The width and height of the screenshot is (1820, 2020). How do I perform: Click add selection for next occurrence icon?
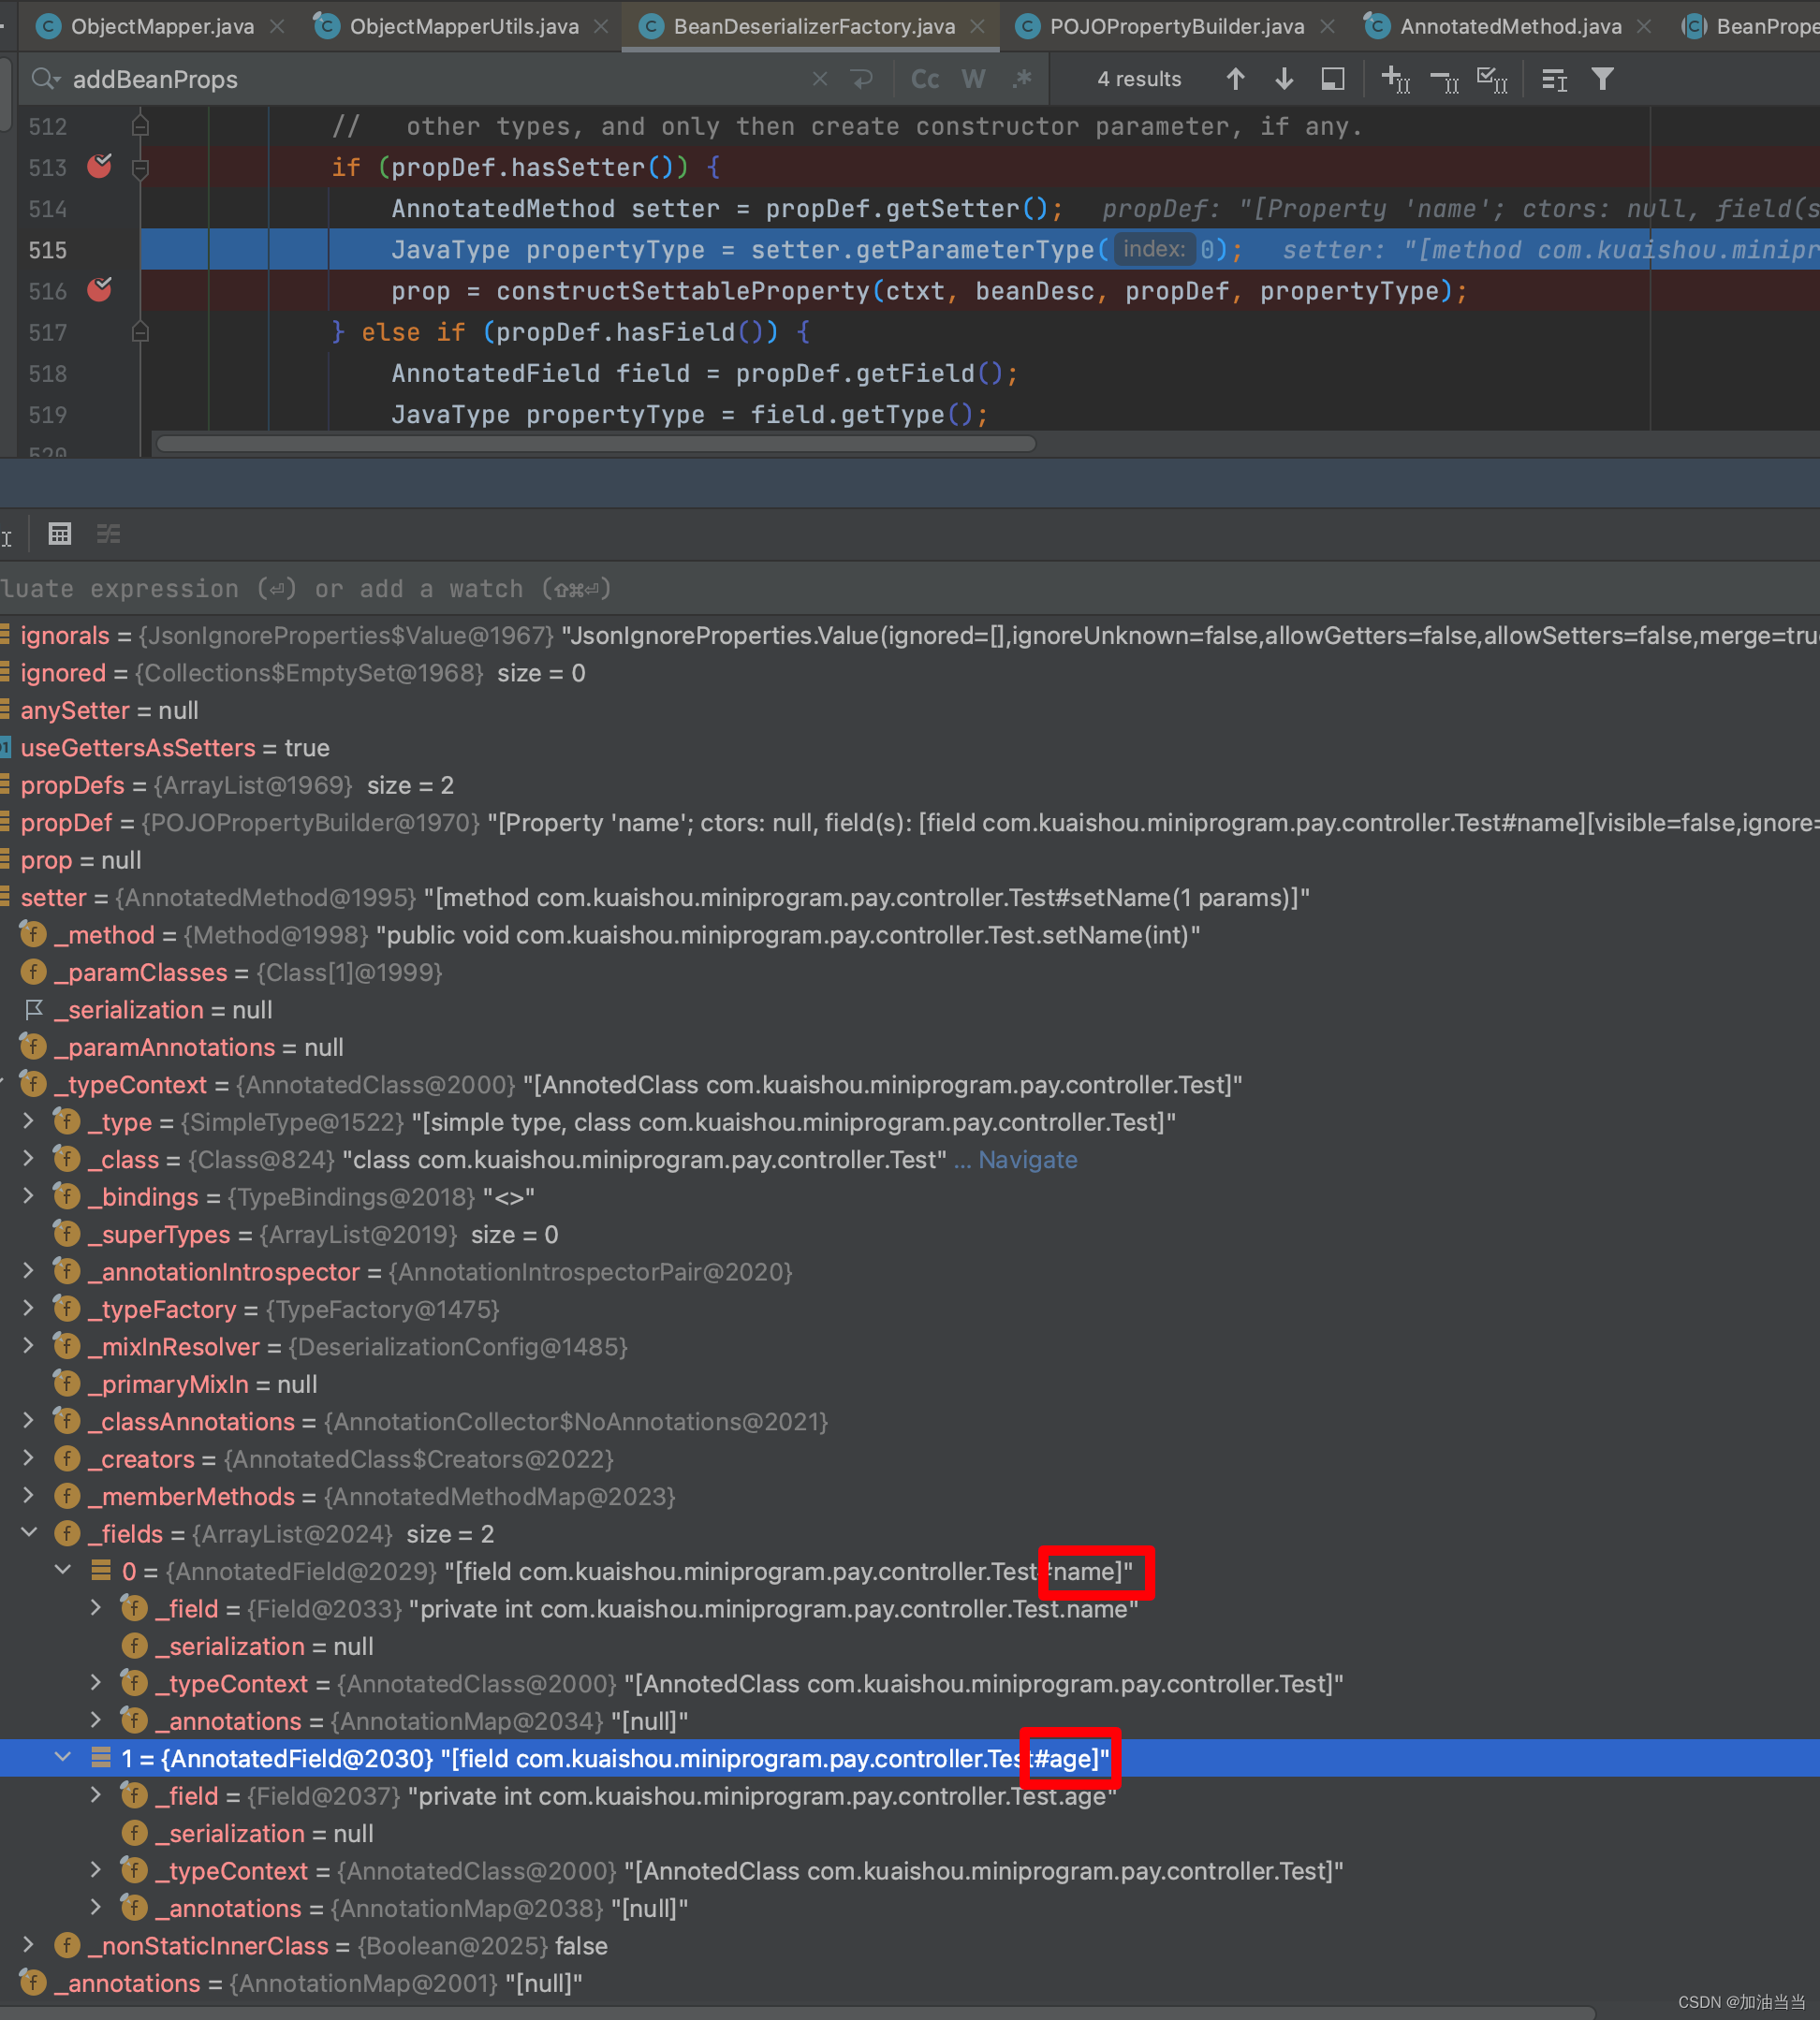[x=1395, y=79]
